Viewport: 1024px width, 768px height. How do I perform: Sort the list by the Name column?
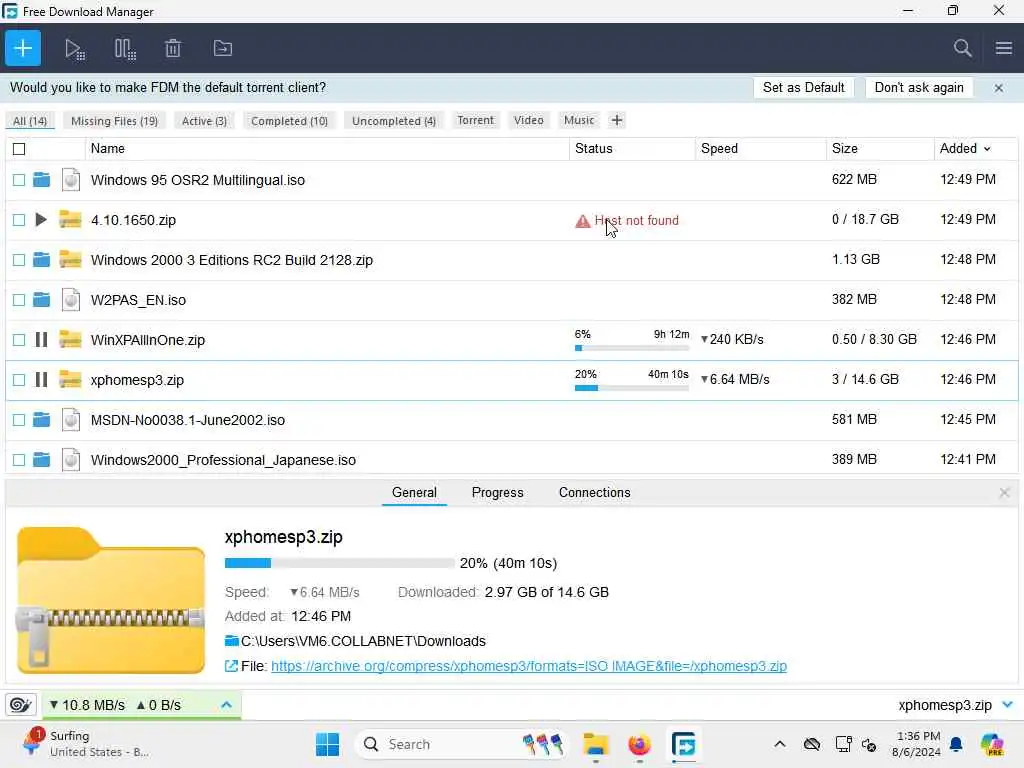click(108, 149)
